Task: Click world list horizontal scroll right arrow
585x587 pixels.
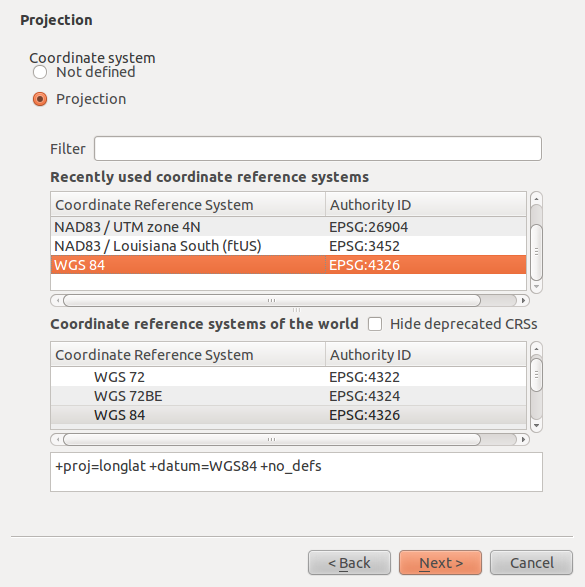Action: [x=523, y=440]
